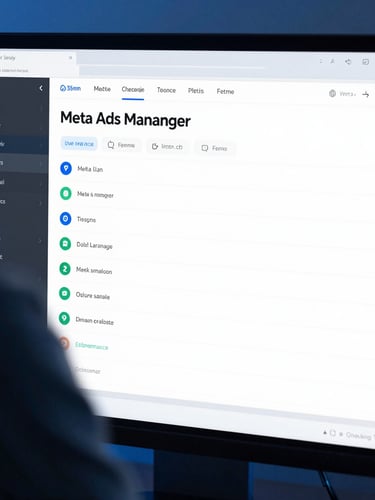
Task: Switch to the Toonce tab
Action: point(166,90)
